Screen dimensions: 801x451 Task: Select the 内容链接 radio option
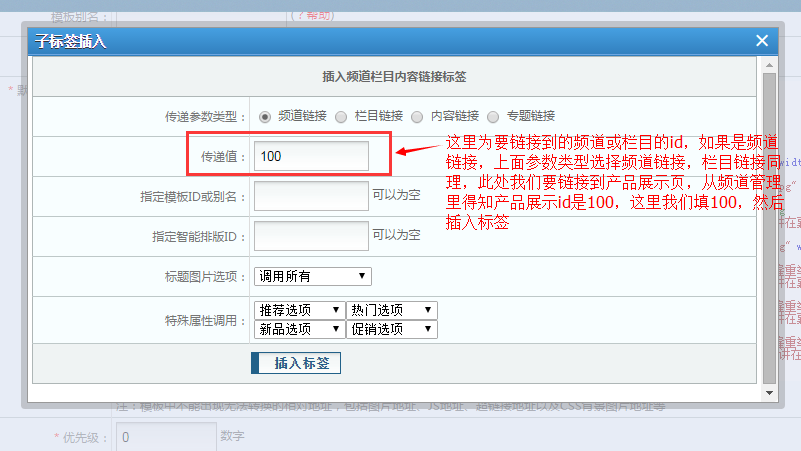tap(418, 116)
